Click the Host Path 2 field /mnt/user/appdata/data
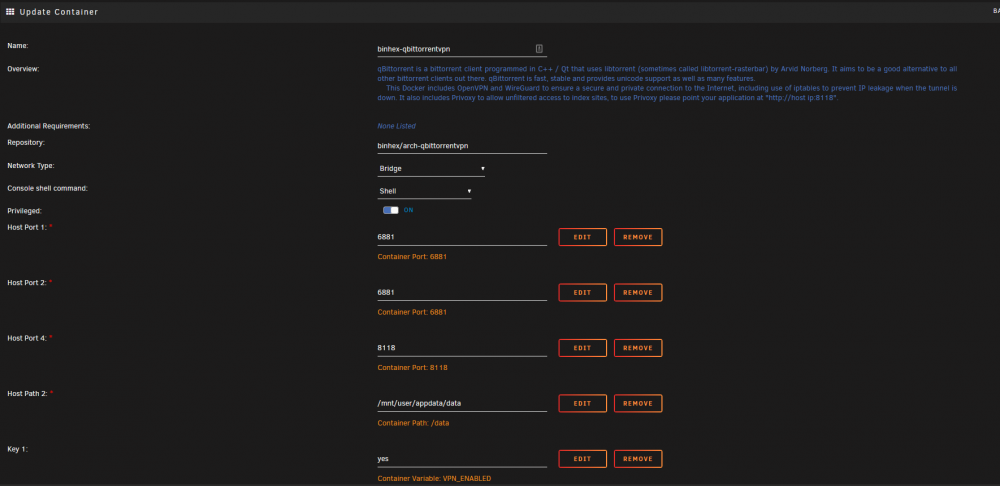1000x486 pixels. [x=462, y=404]
